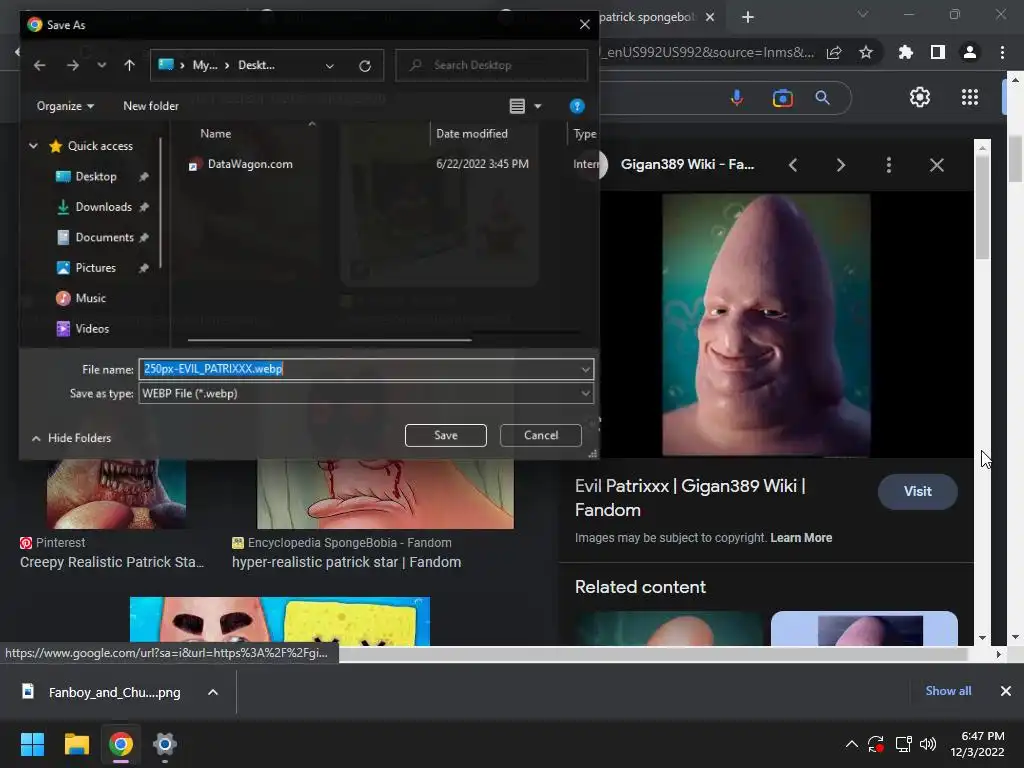The image size is (1024, 768).
Task: Change the view layout icon
Action: click(x=517, y=106)
